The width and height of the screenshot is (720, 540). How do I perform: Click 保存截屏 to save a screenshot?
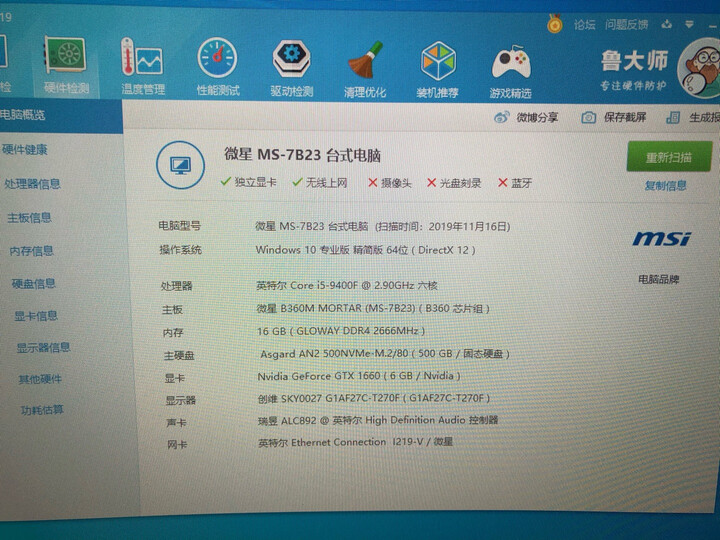pos(625,118)
